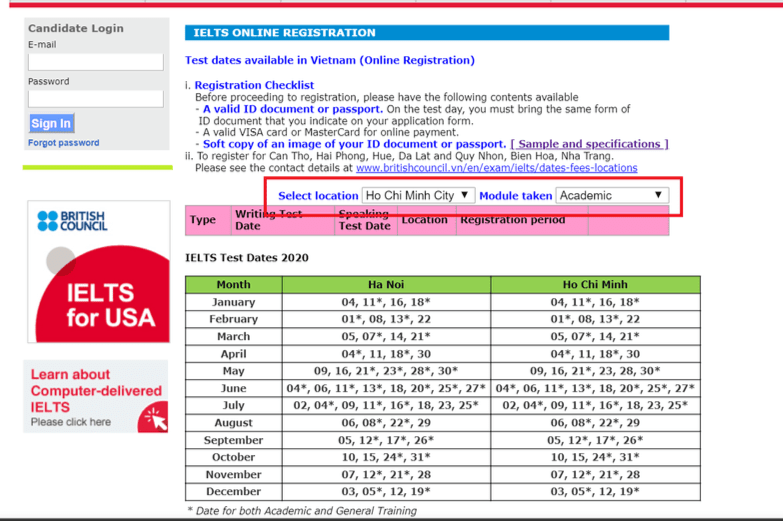Click the Writing Test Date column header
The height and width of the screenshot is (521, 783).
click(x=283, y=220)
